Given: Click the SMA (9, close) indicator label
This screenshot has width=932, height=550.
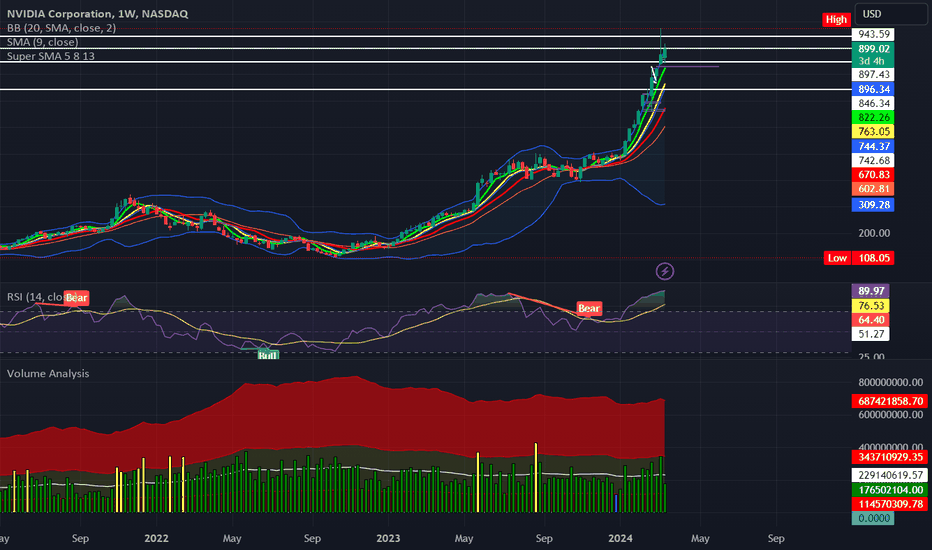Looking at the screenshot, I should (x=42, y=42).
